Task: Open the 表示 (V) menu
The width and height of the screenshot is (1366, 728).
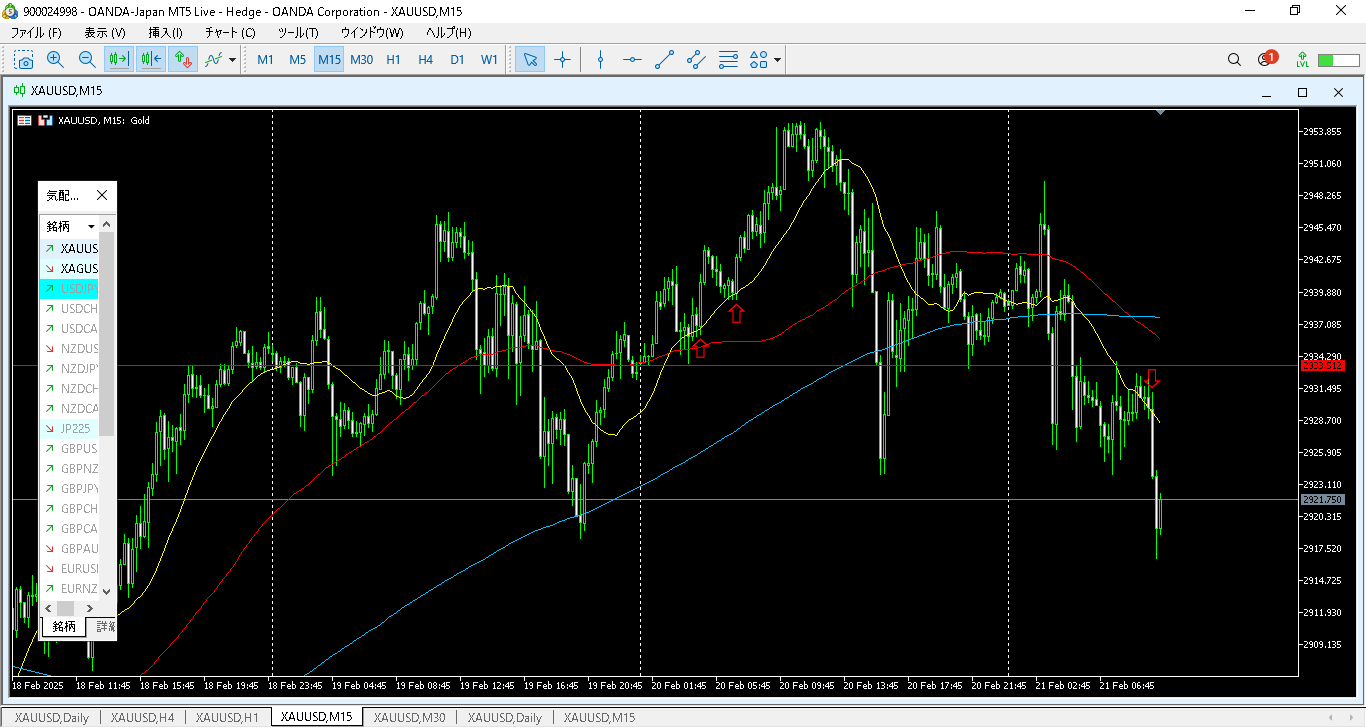Action: tap(105, 33)
